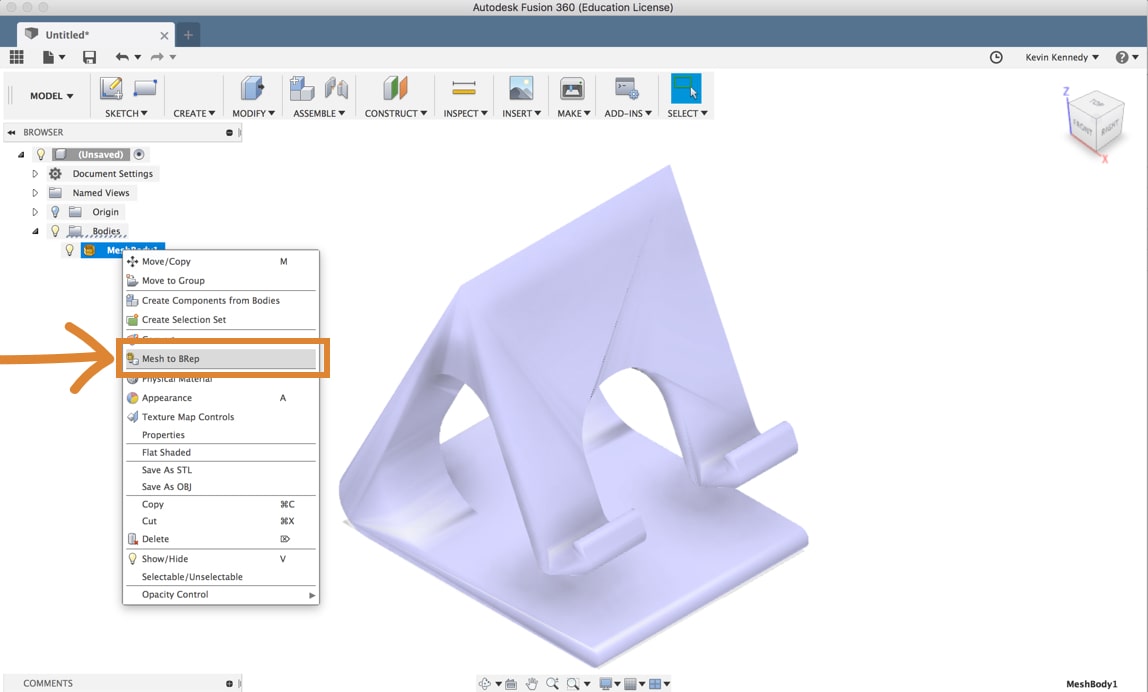Click the Measure inspect icon
Screen dimensions: 1148x692
coord(464,89)
